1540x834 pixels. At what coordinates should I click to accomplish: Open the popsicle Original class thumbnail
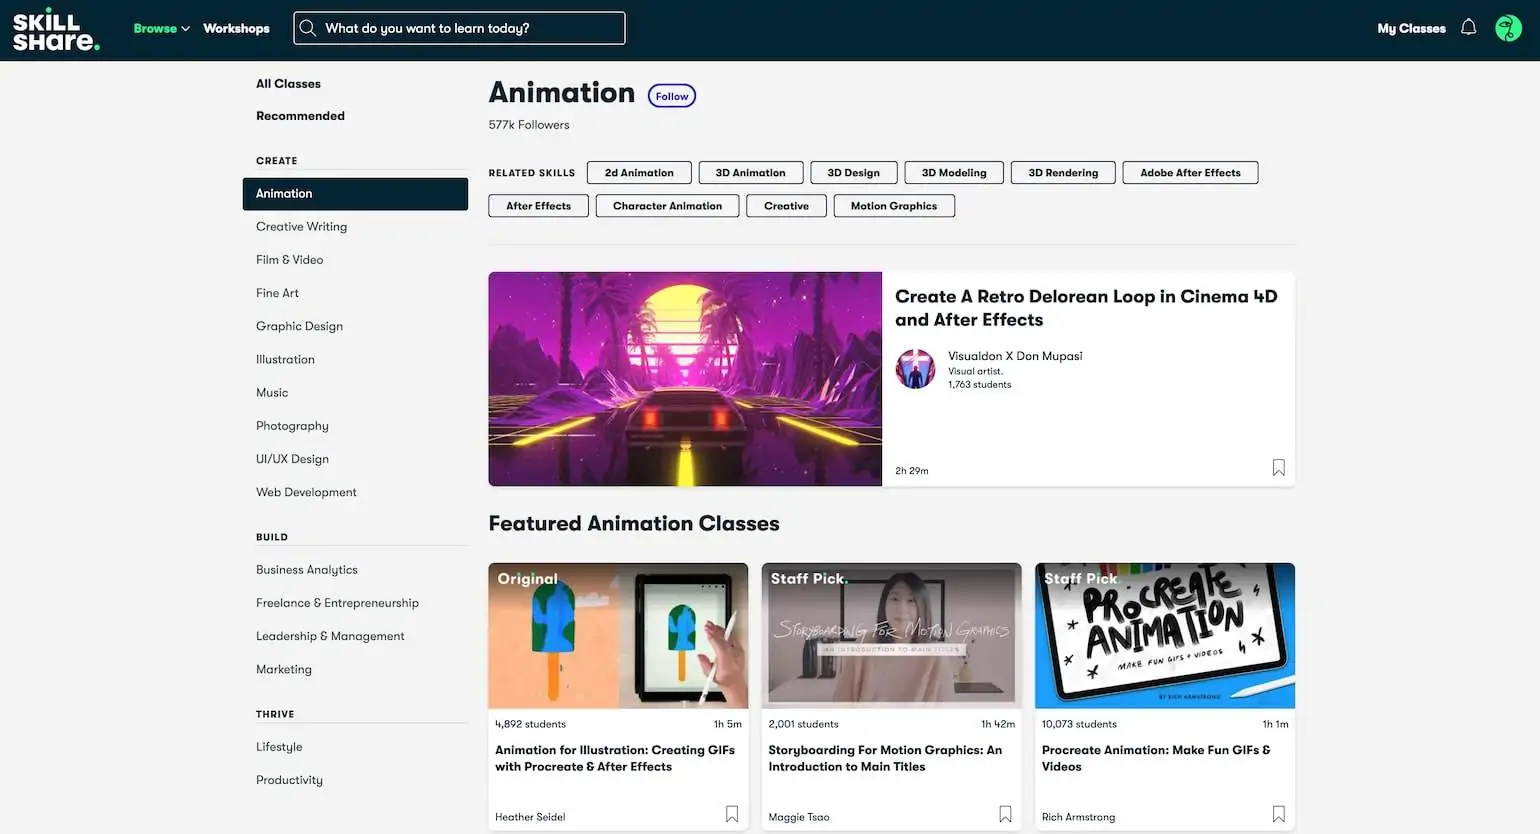tap(618, 636)
